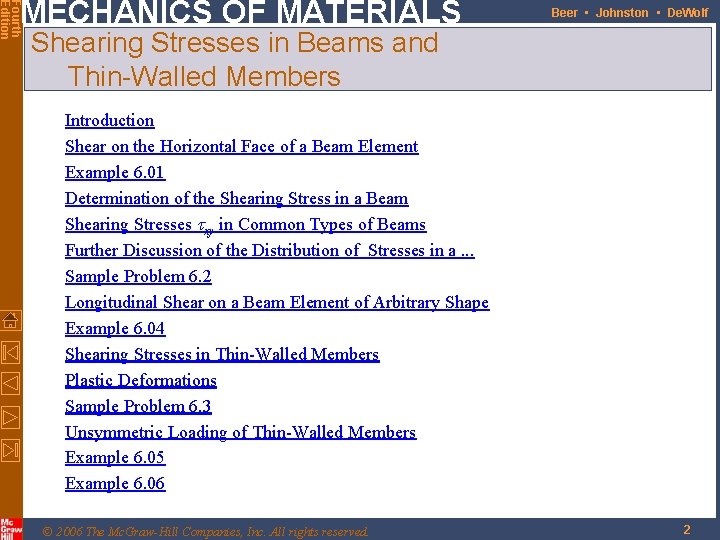Open Longitudinal Shear on a Beam Element link
Screen dimensions: 720x540
277,303
